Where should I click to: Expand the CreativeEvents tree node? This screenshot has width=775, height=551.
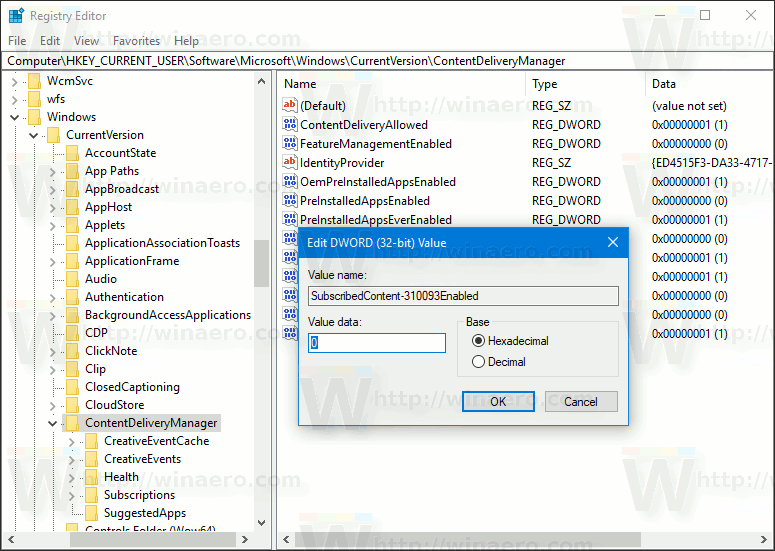click(x=72, y=459)
